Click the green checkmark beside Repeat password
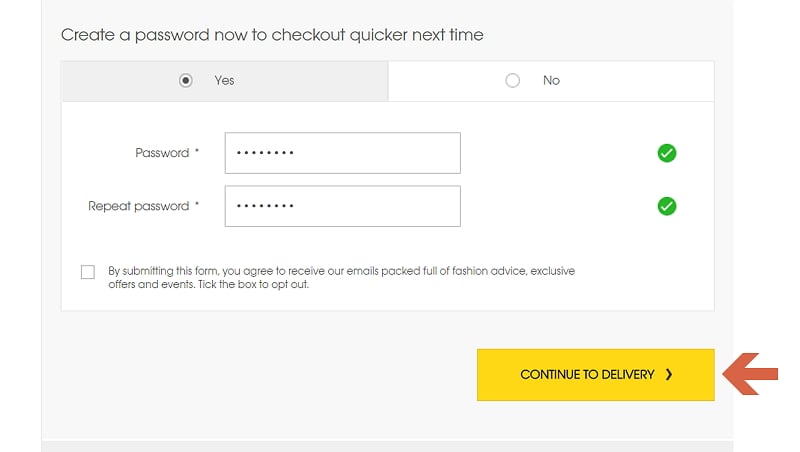The width and height of the screenshot is (800, 452). tap(666, 206)
